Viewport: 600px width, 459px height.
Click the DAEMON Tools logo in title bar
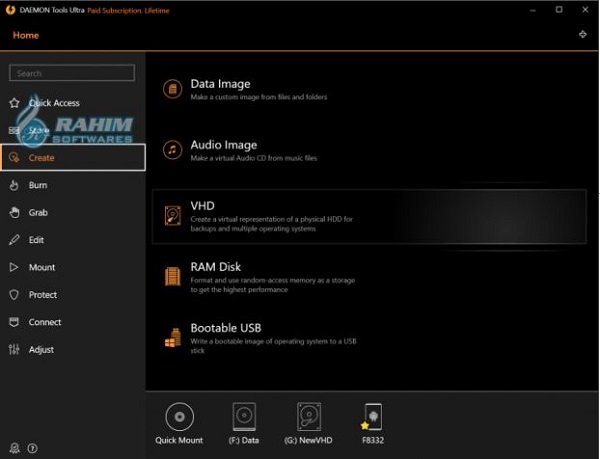pos(10,10)
